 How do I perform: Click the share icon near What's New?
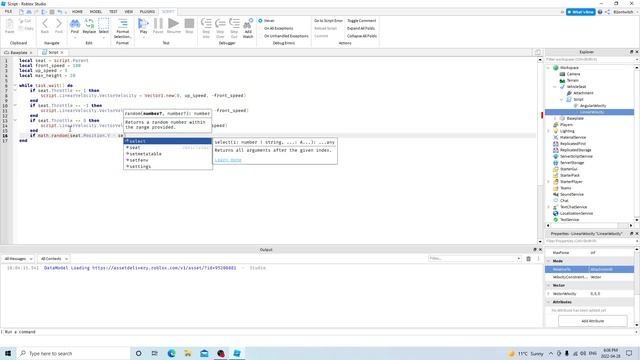pyautogui.click(x=607, y=12)
